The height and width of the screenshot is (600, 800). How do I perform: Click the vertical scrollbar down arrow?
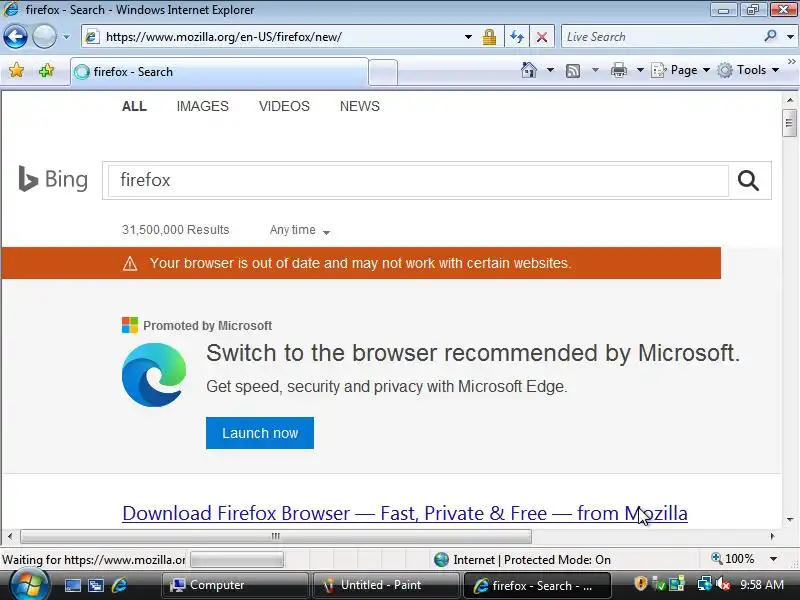click(790, 519)
